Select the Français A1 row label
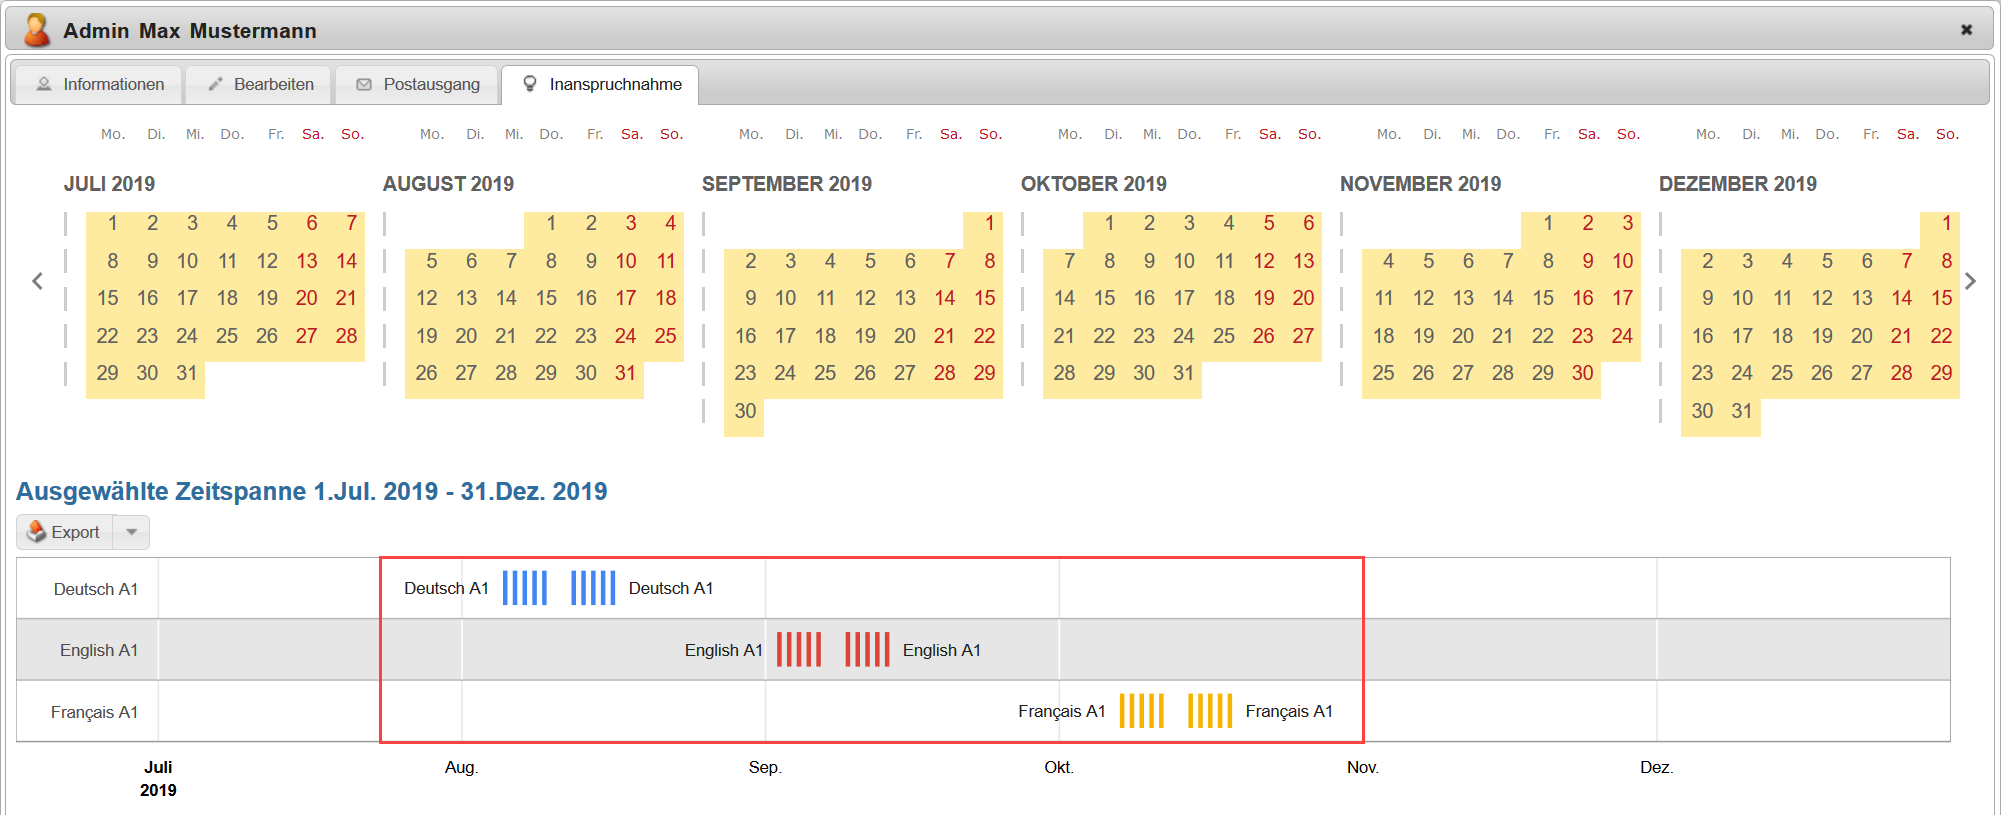This screenshot has height=815, width=2001. (94, 712)
